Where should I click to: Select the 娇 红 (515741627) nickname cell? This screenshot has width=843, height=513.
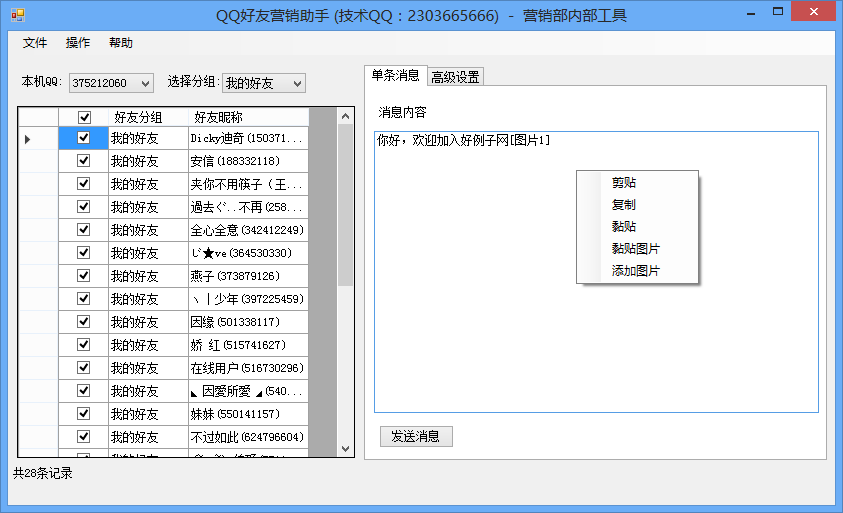tap(248, 345)
